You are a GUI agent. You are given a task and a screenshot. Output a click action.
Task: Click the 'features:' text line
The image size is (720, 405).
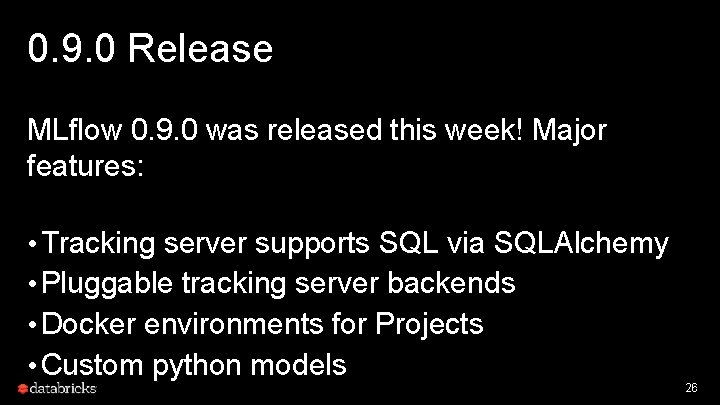click(x=87, y=166)
